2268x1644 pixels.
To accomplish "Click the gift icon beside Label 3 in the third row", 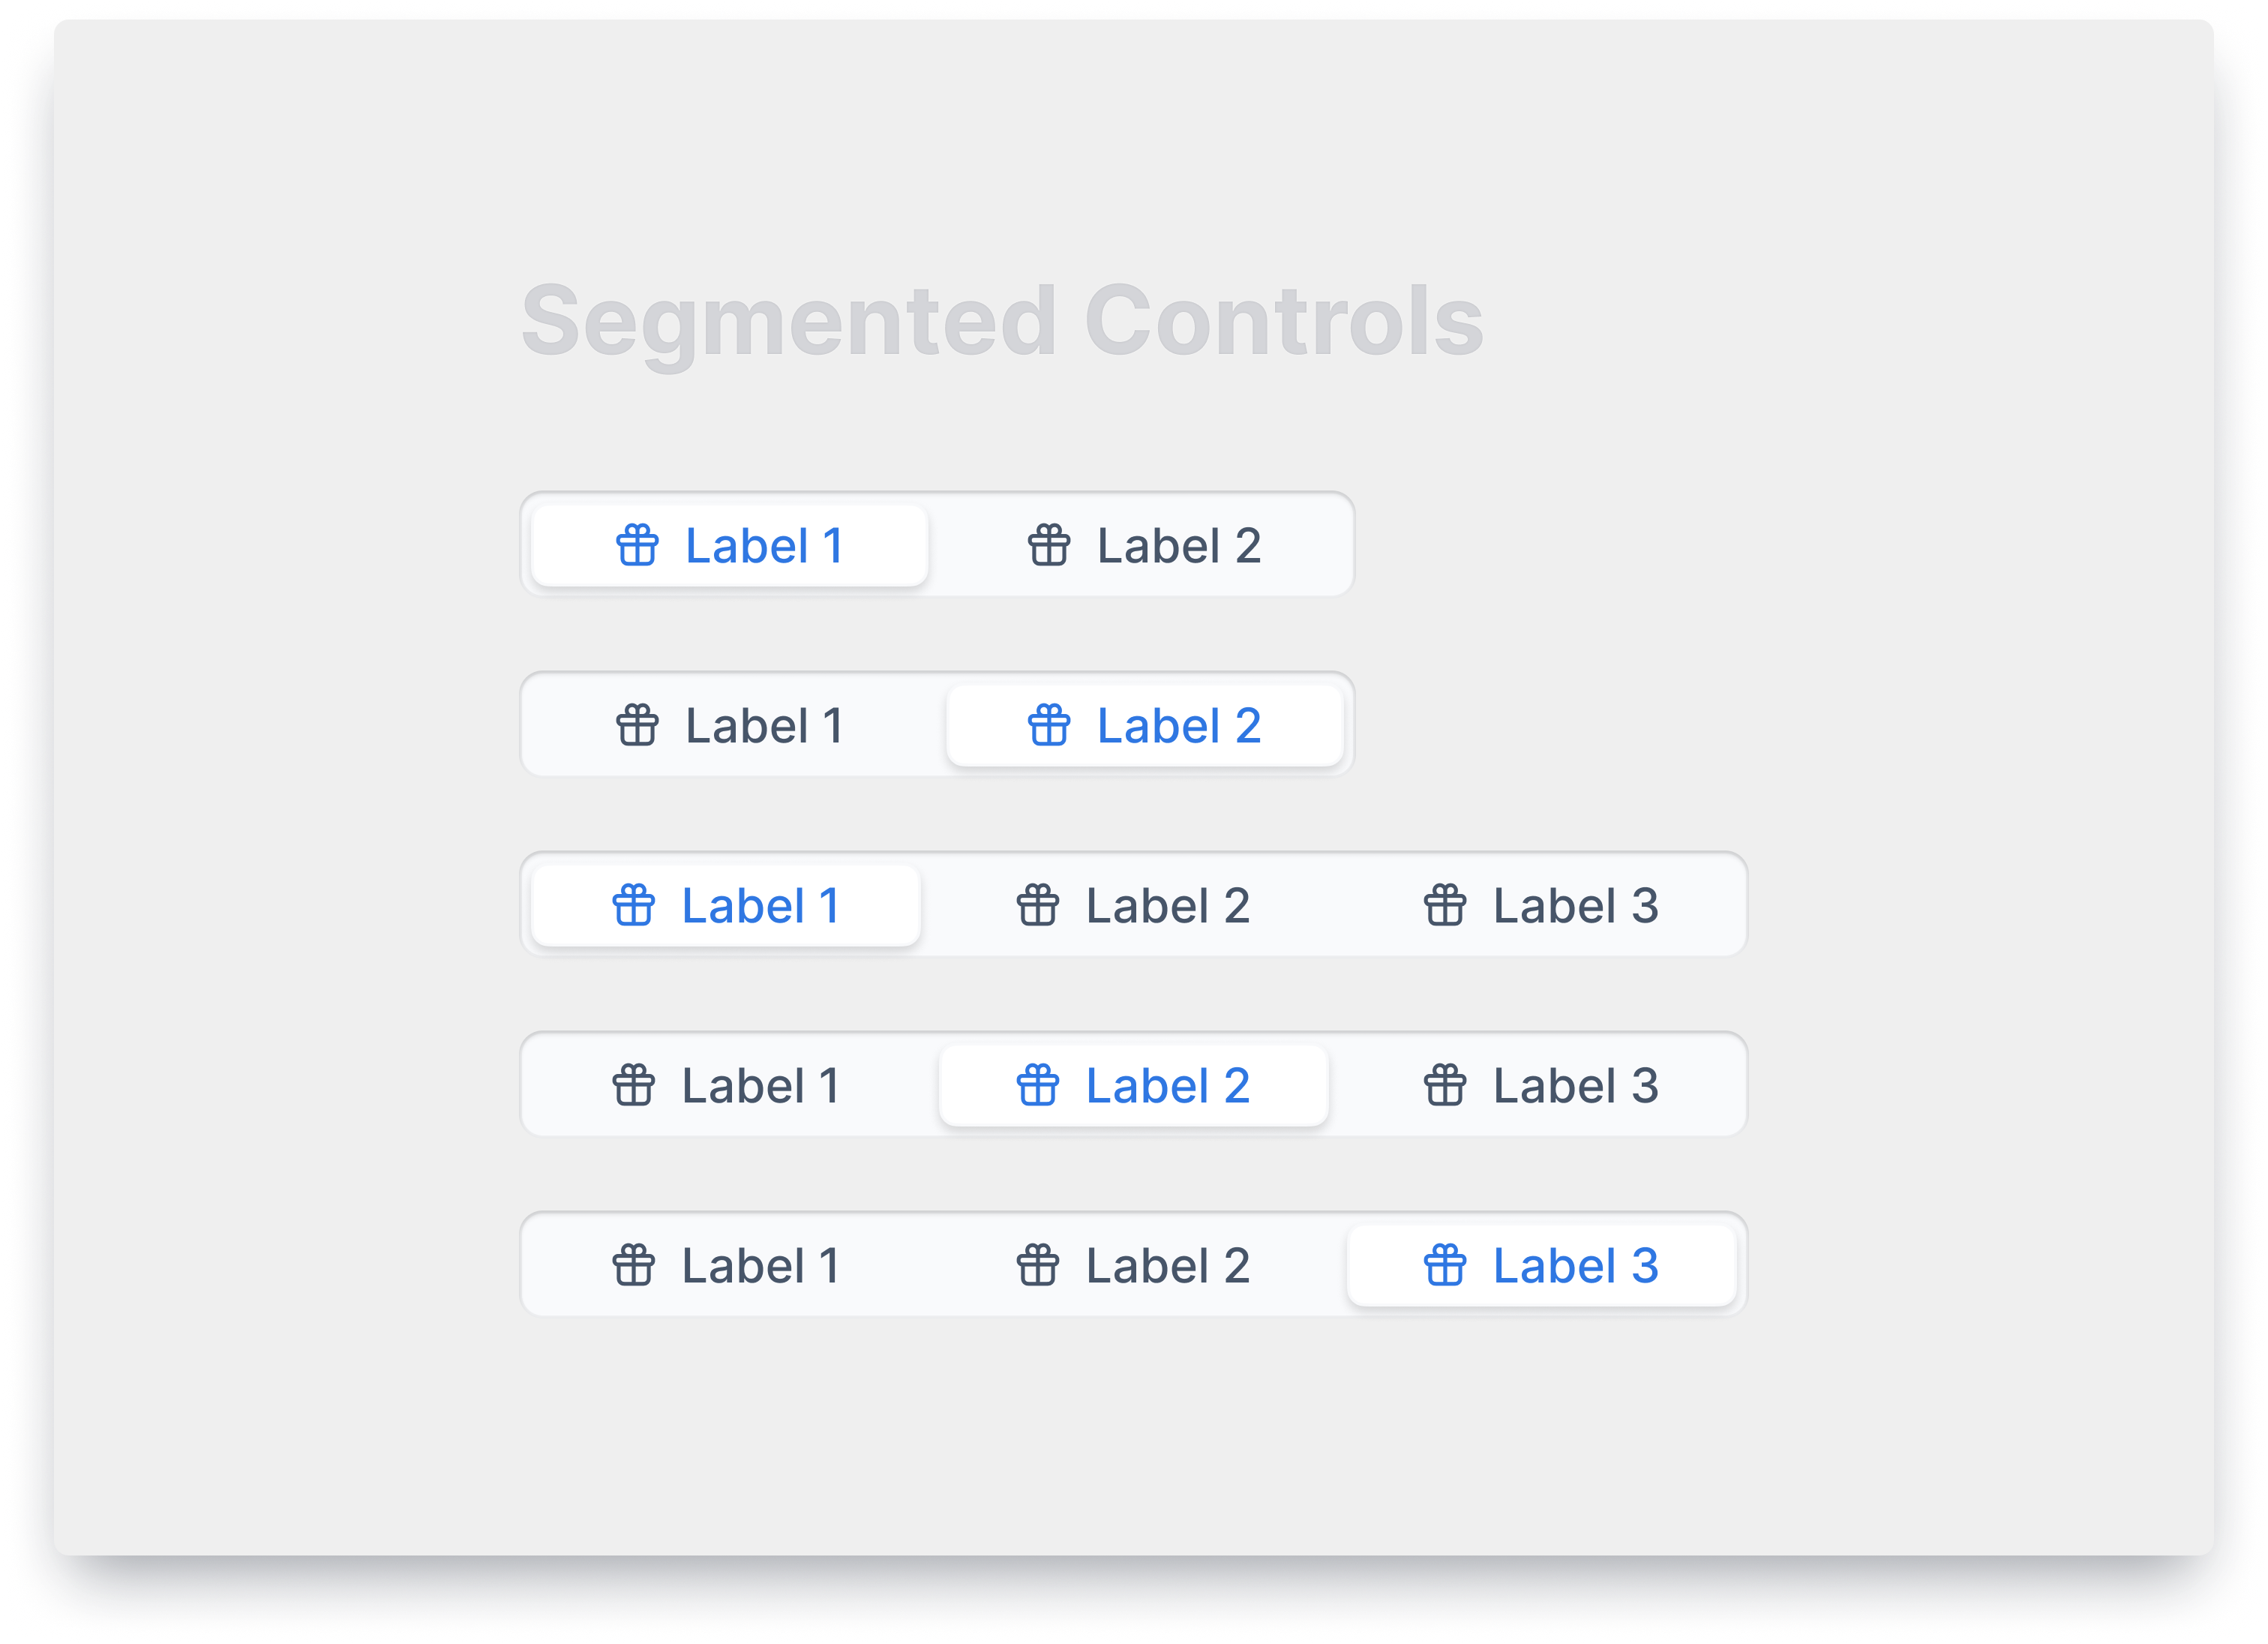I will pos(1445,905).
